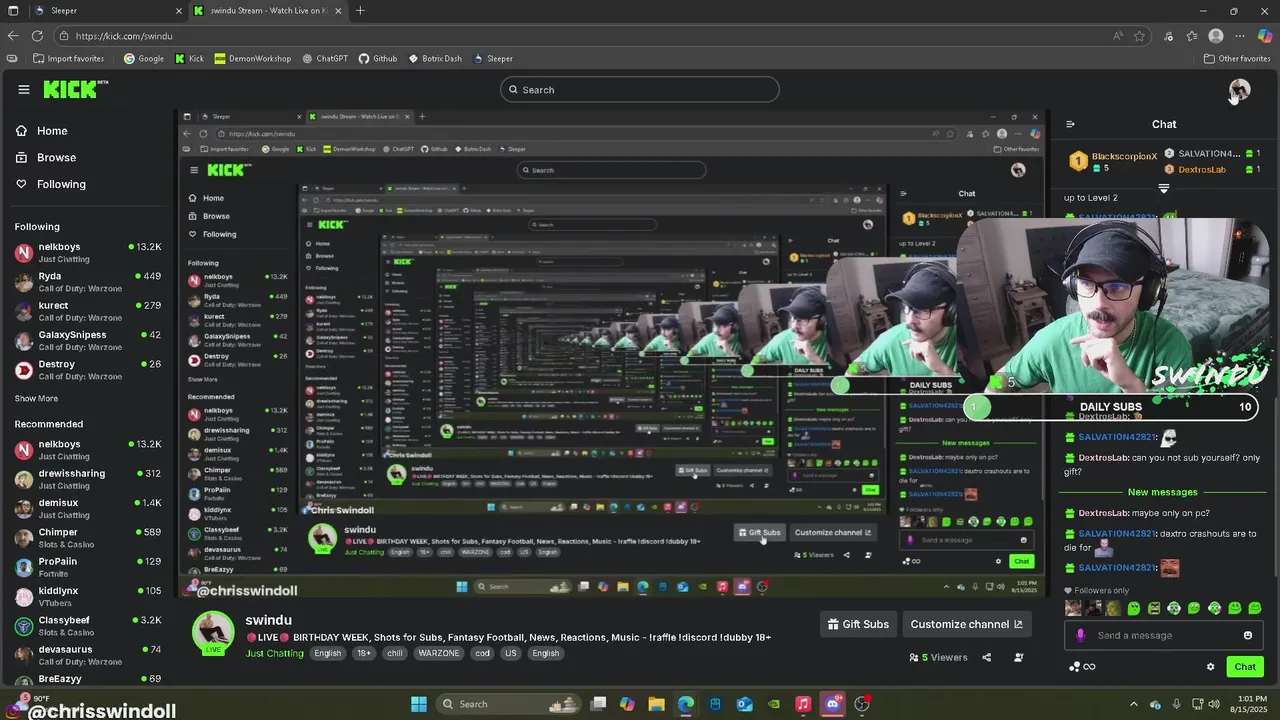Open drewissharing in Recommended list
This screenshot has height=720, width=1280.
(88, 479)
